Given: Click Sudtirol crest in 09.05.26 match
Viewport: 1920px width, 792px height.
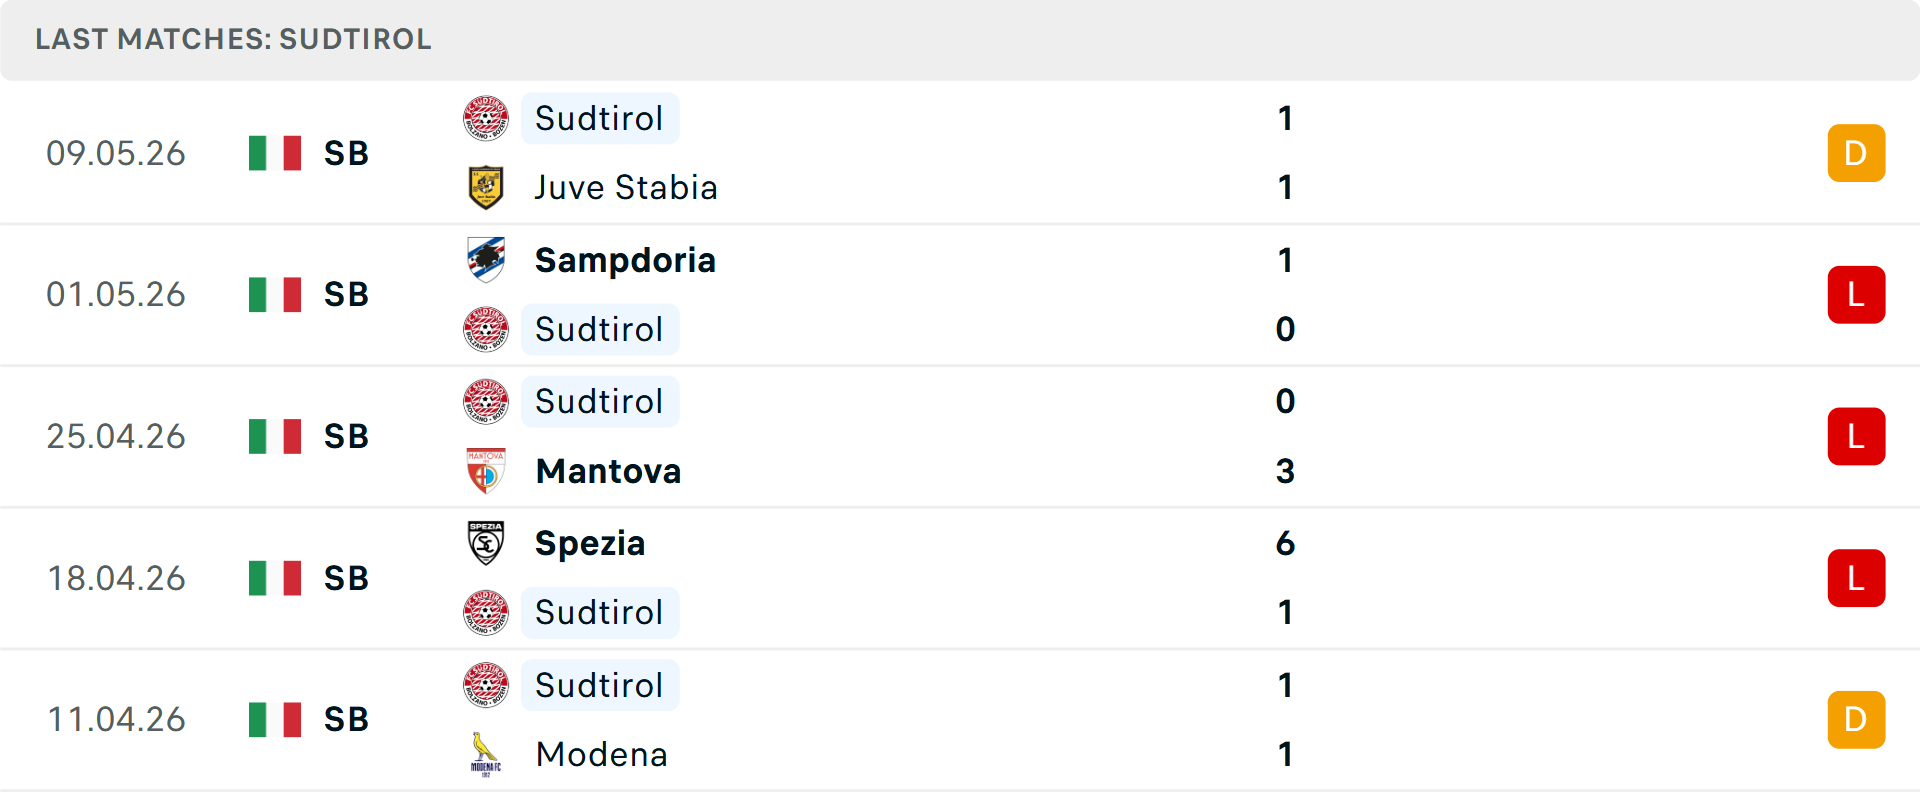Looking at the screenshot, I should (486, 118).
